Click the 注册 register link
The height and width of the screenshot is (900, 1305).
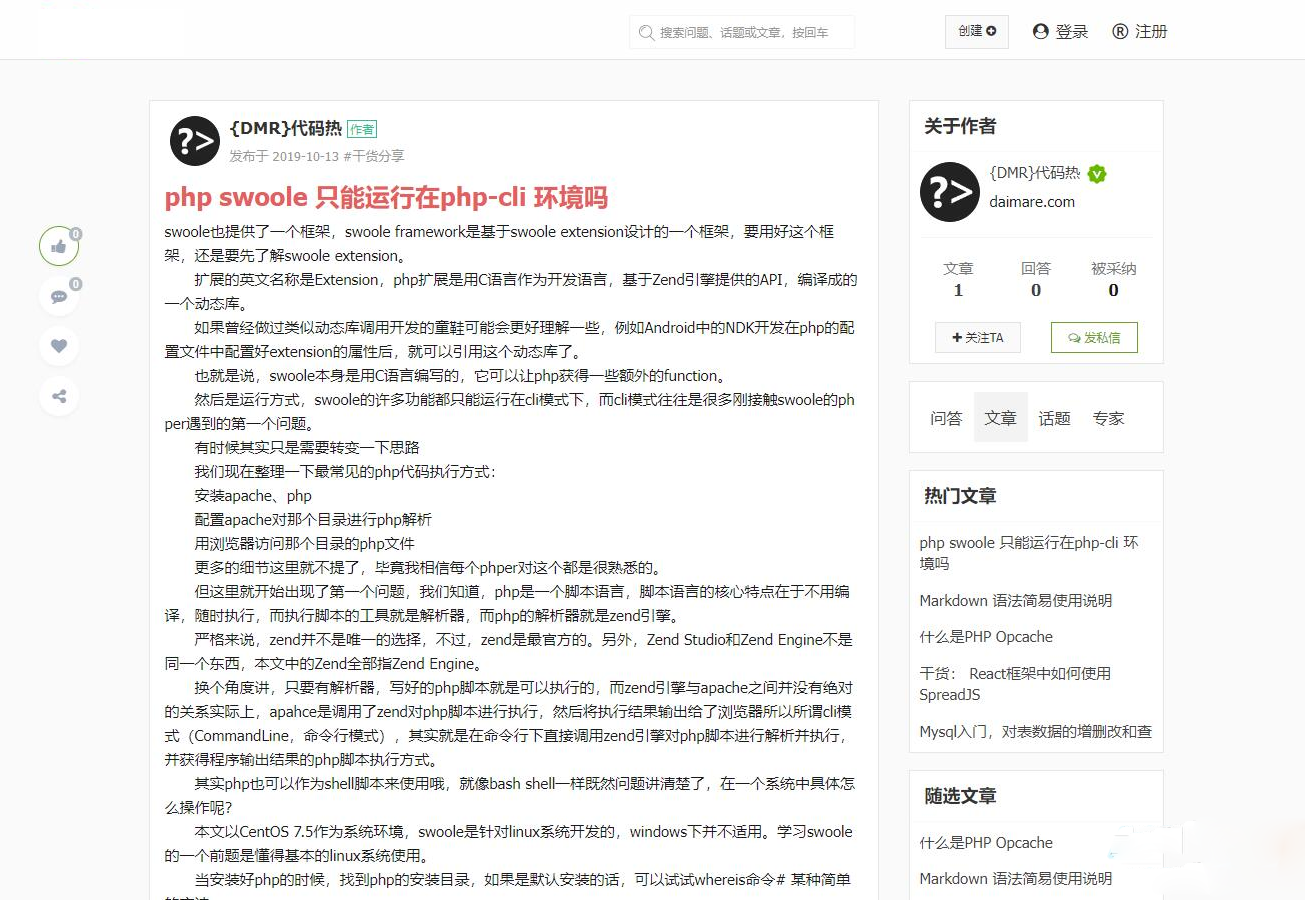click(x=1140, y=32)
